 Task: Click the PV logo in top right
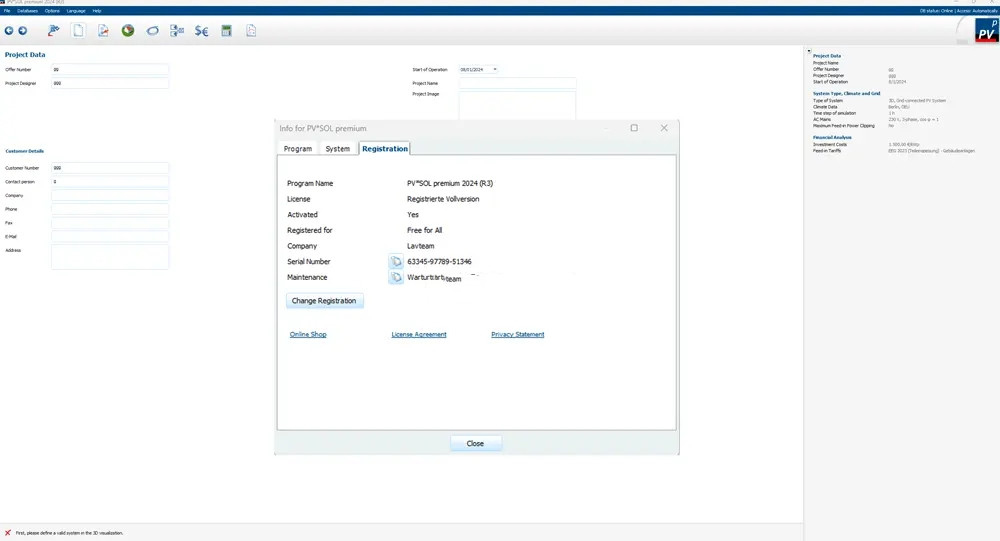point(987,30)
